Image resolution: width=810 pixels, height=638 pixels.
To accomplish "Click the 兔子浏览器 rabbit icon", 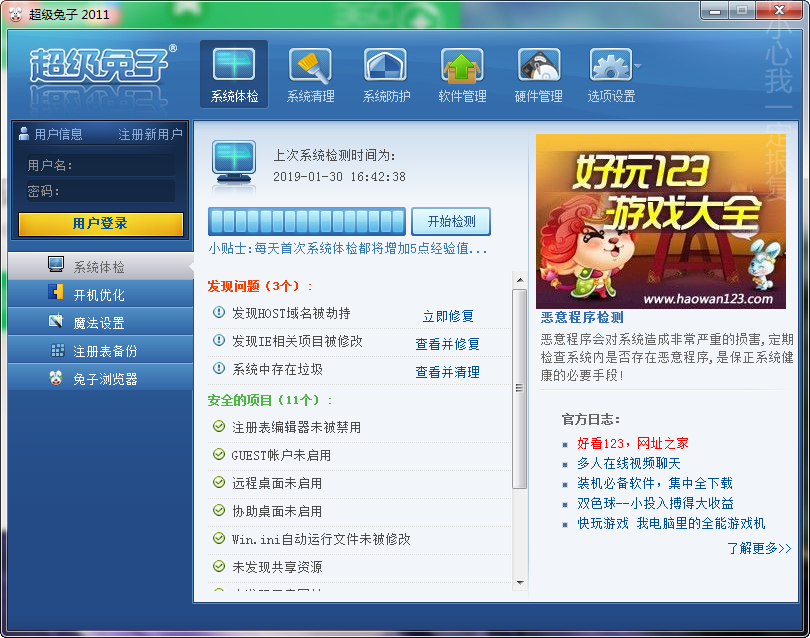I will click(56, 378).
